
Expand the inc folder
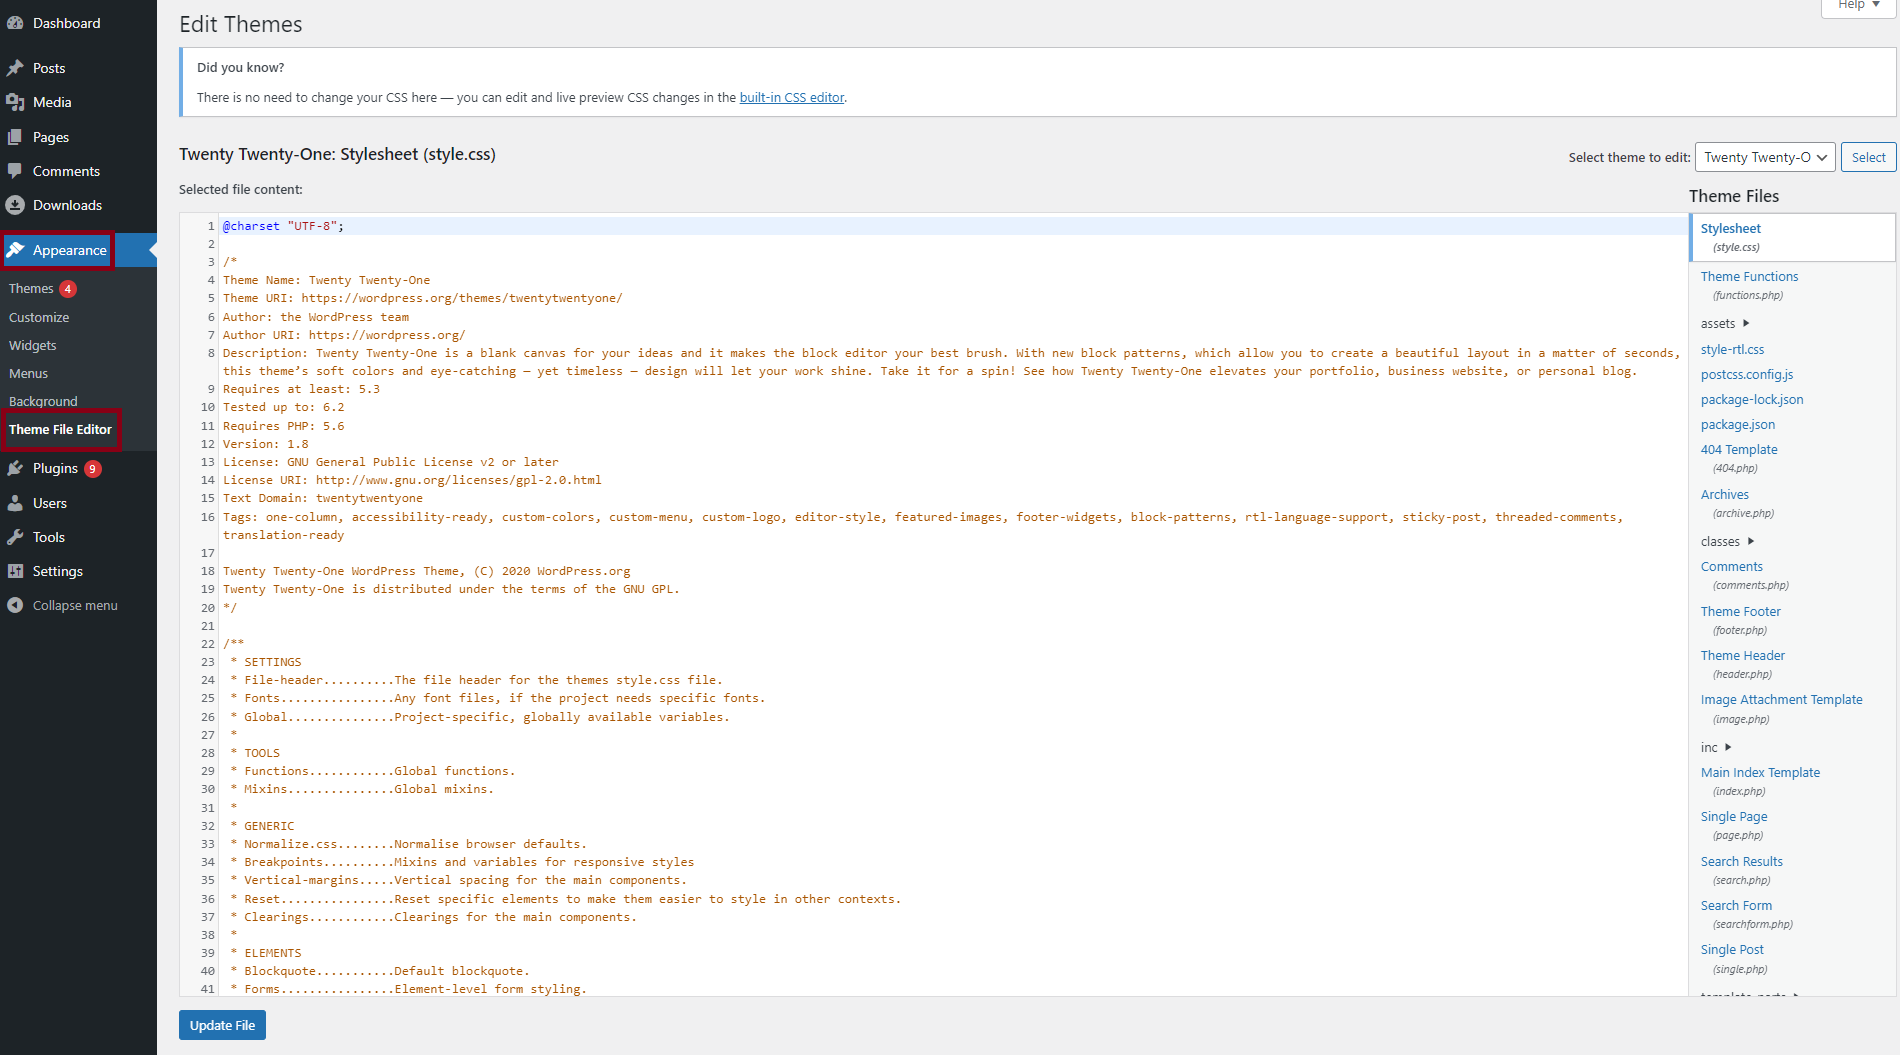coord(1715,747)
